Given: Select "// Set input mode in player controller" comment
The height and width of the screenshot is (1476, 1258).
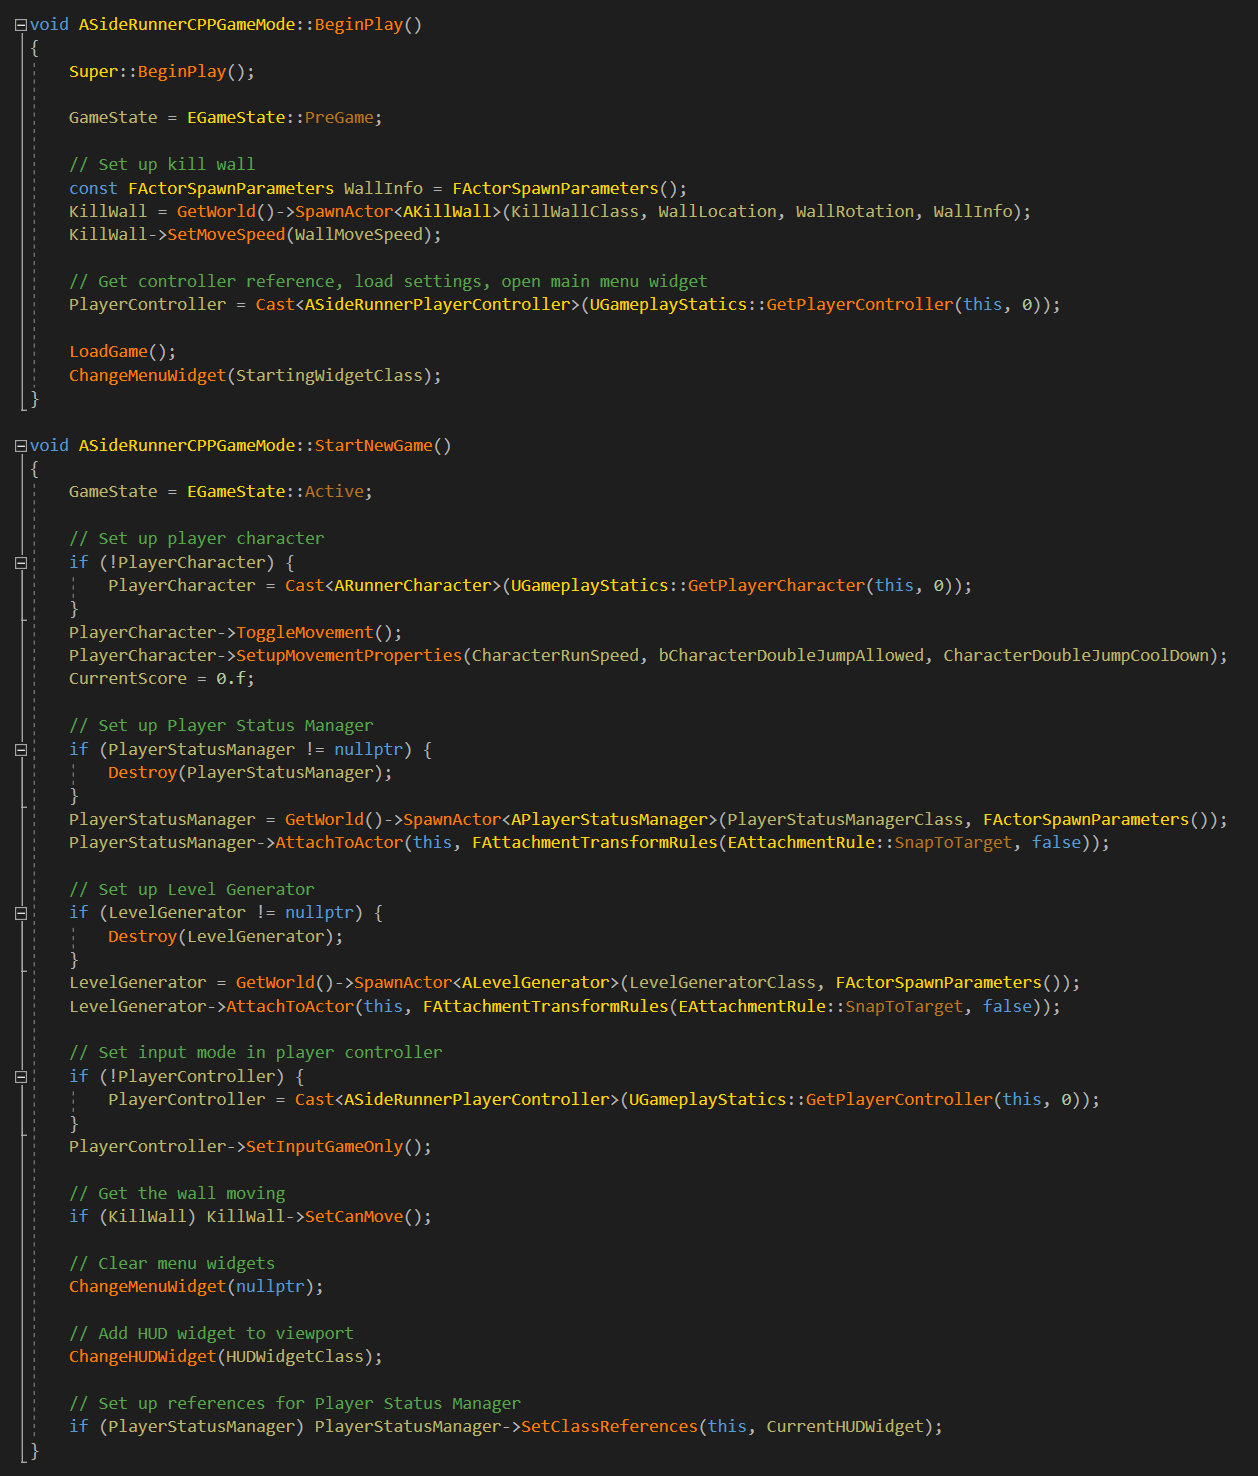Looking at the screenshot, I should 256,1053.
